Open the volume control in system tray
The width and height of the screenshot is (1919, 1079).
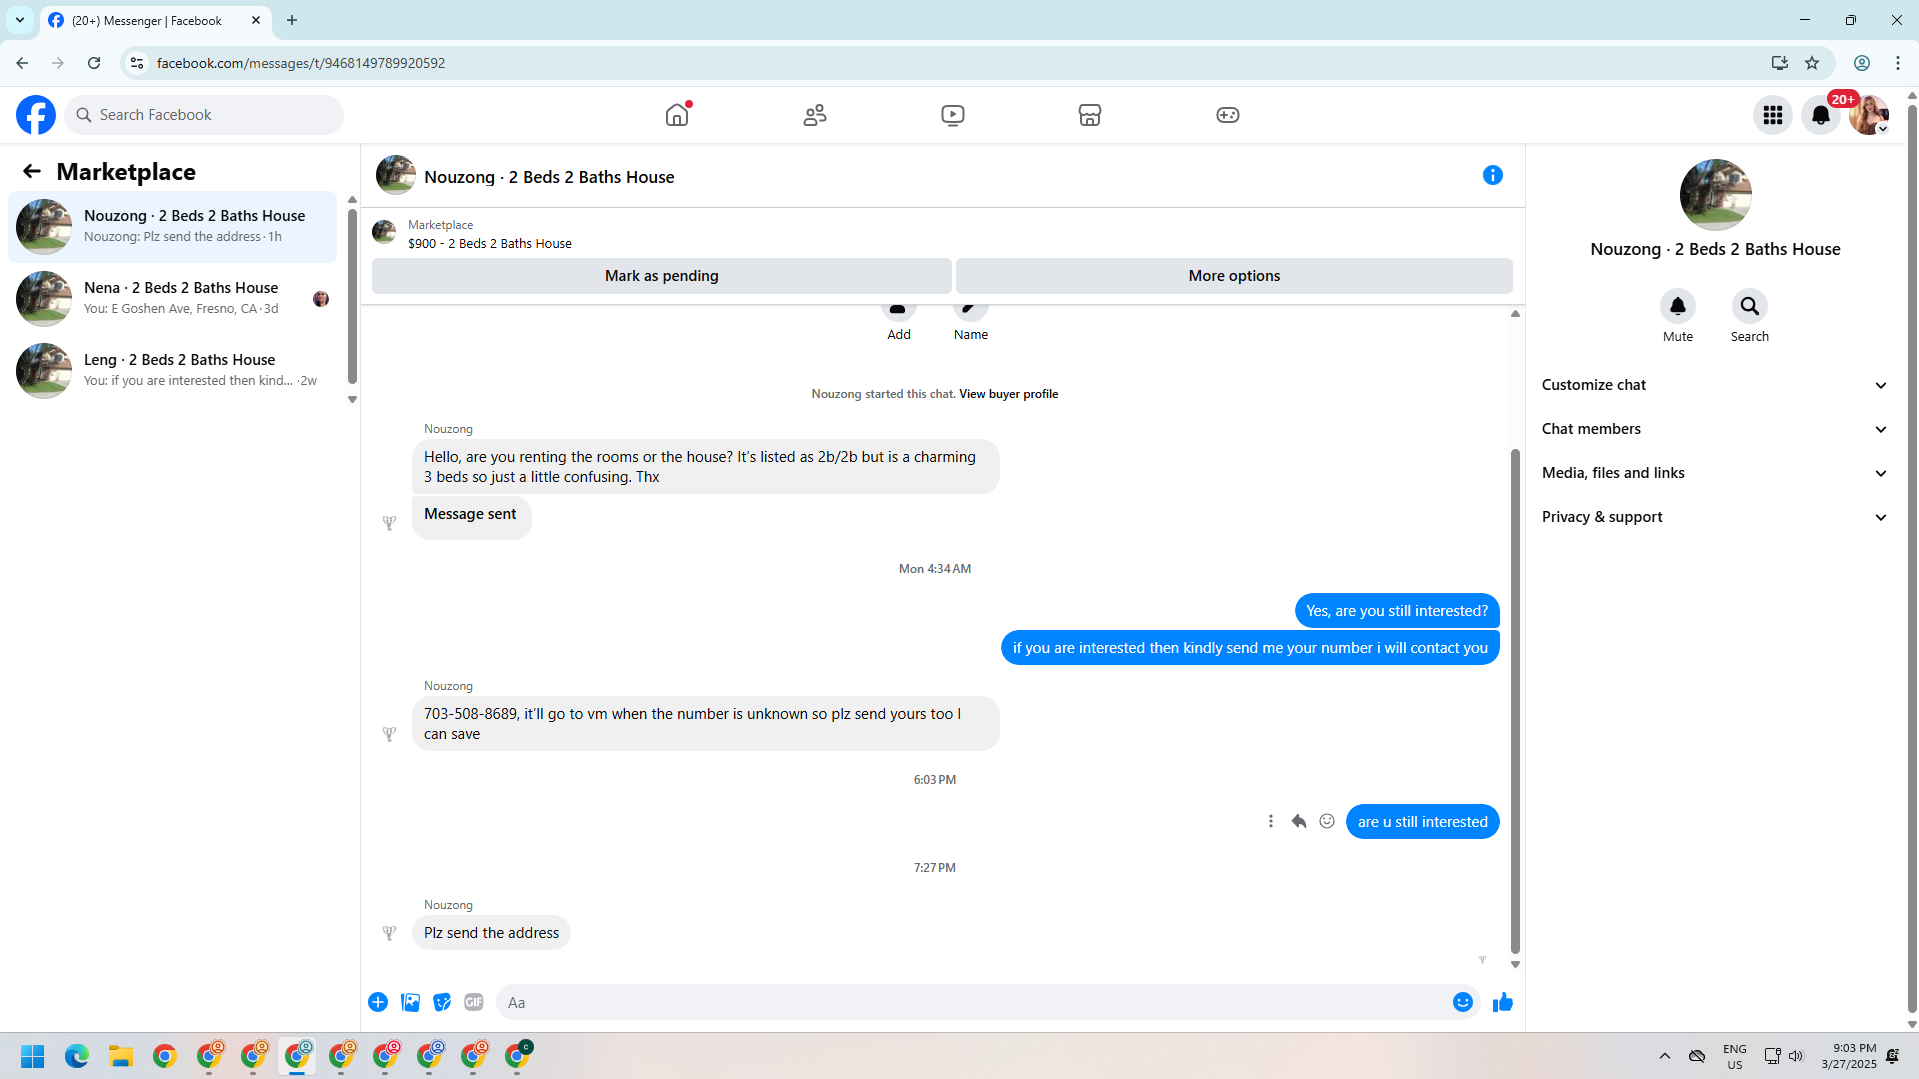(1796, 1056)
